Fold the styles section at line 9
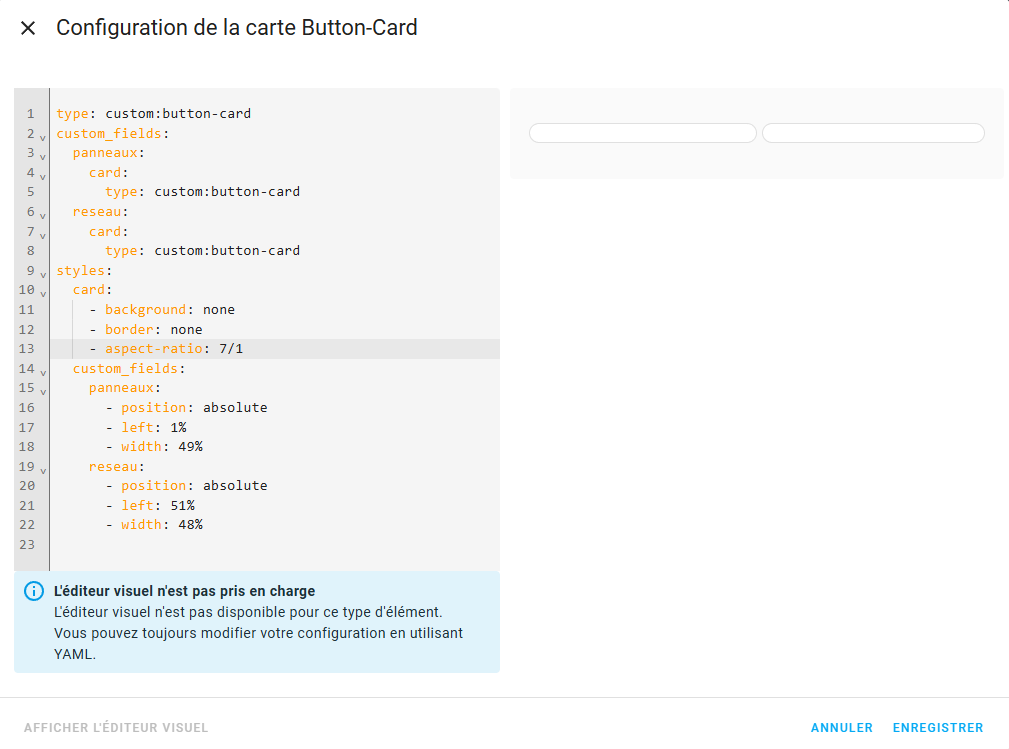The width and height of the screenshot is (1009, 749). coord(42,274)
